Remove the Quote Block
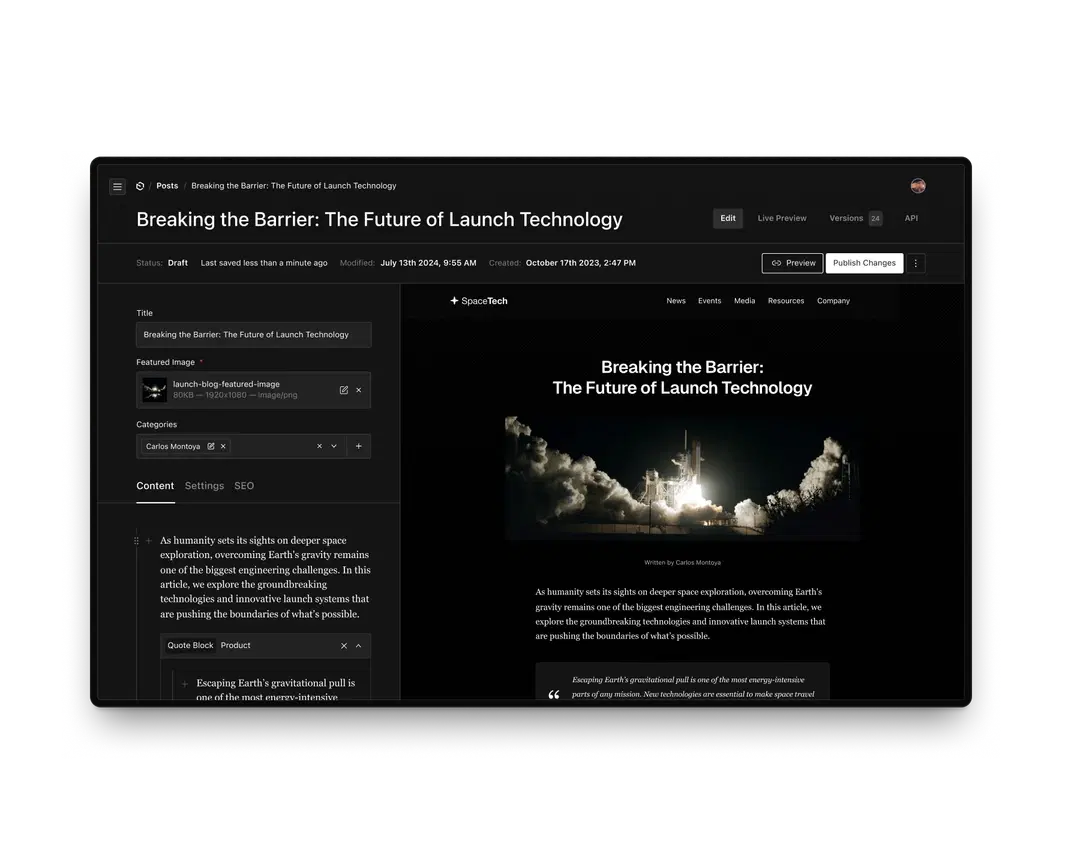The width and height of the screenshot is (1080, 864). (x=344, y=646)
